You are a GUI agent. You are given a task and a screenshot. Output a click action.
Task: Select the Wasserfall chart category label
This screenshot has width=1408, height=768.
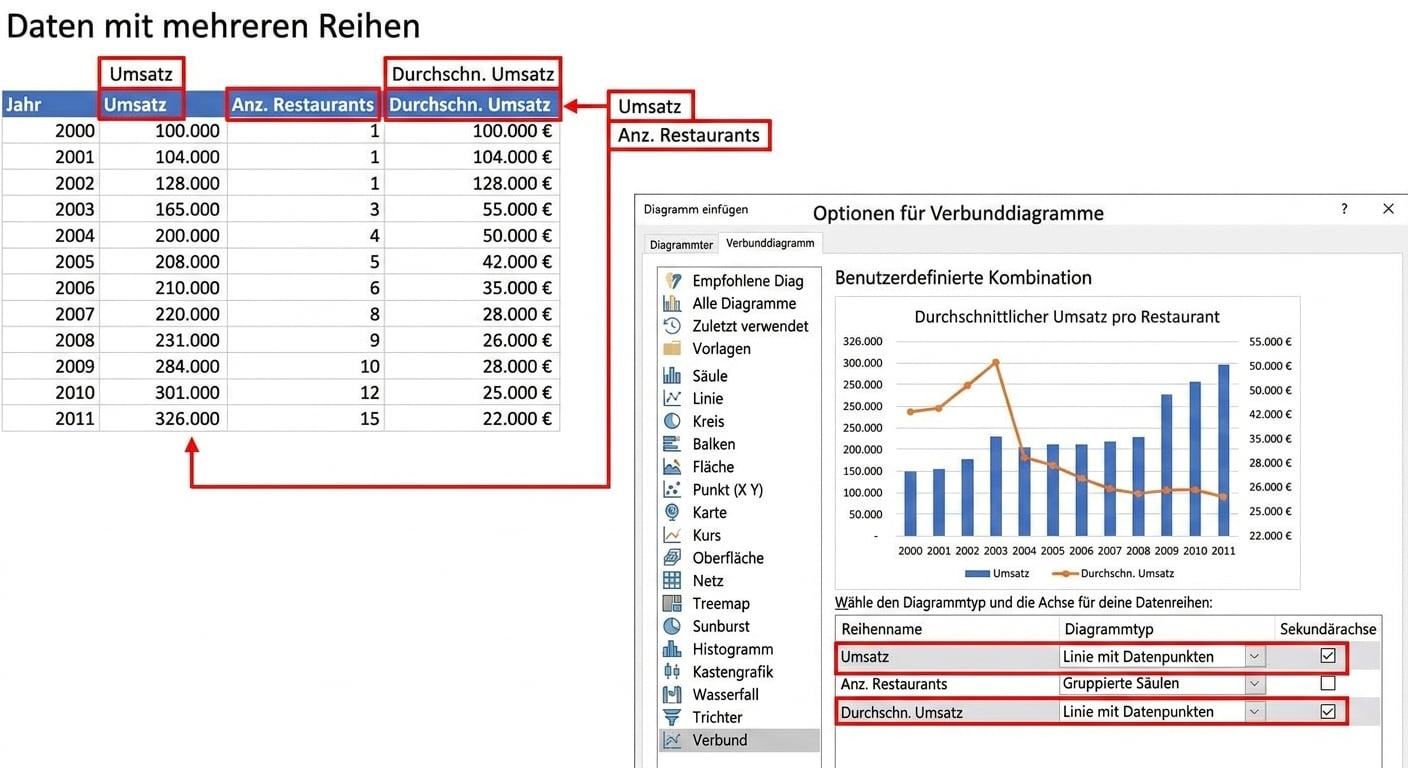pos(726,694)
